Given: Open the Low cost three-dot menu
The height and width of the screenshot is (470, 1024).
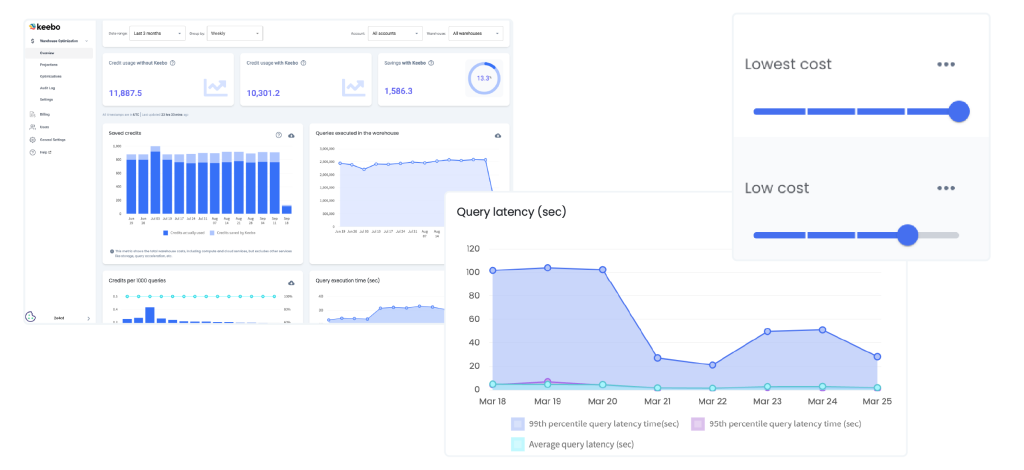Looking at the screenshot, I should [x=946, y=188].
